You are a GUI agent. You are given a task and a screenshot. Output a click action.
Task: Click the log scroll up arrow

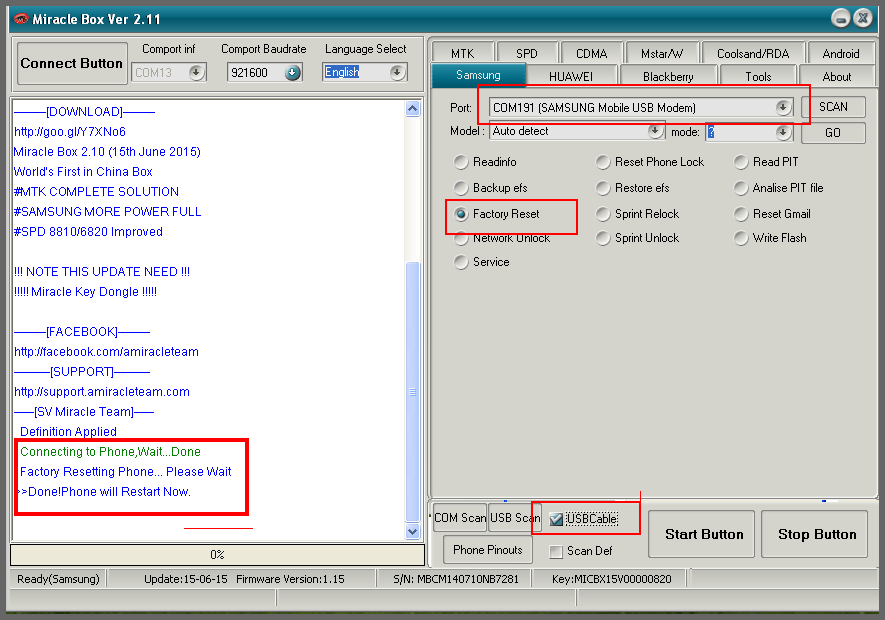pyautogui.click(x=413, y=109)
